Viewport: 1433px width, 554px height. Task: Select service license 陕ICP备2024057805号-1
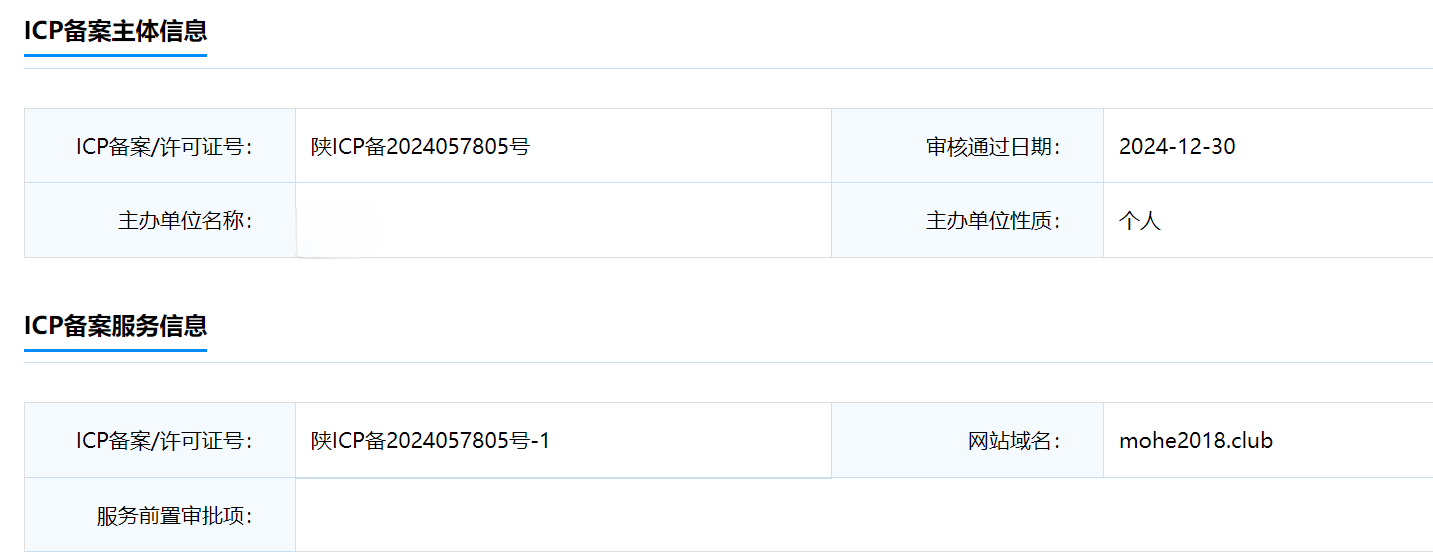click(431, 441)
